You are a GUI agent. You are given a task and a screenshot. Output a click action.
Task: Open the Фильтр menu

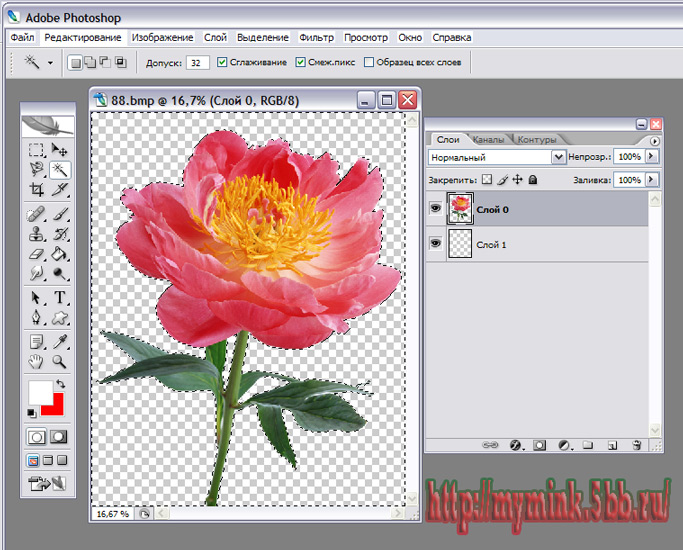(316, 37)
